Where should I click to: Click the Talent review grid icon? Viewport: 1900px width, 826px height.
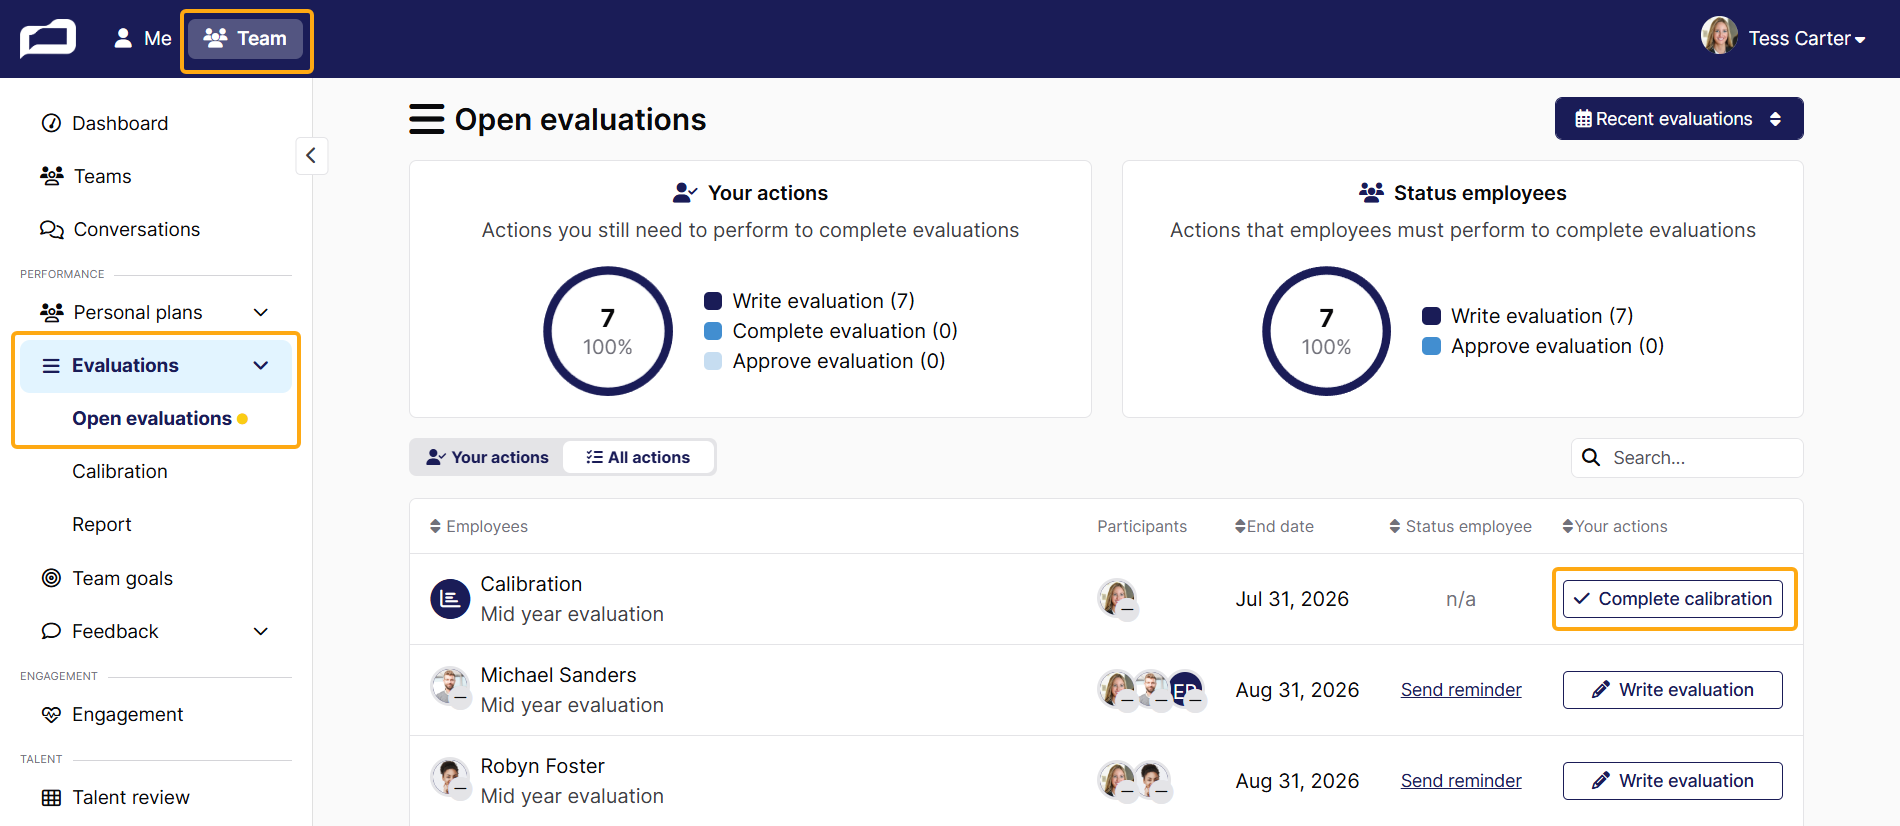(x=51, y=797)
